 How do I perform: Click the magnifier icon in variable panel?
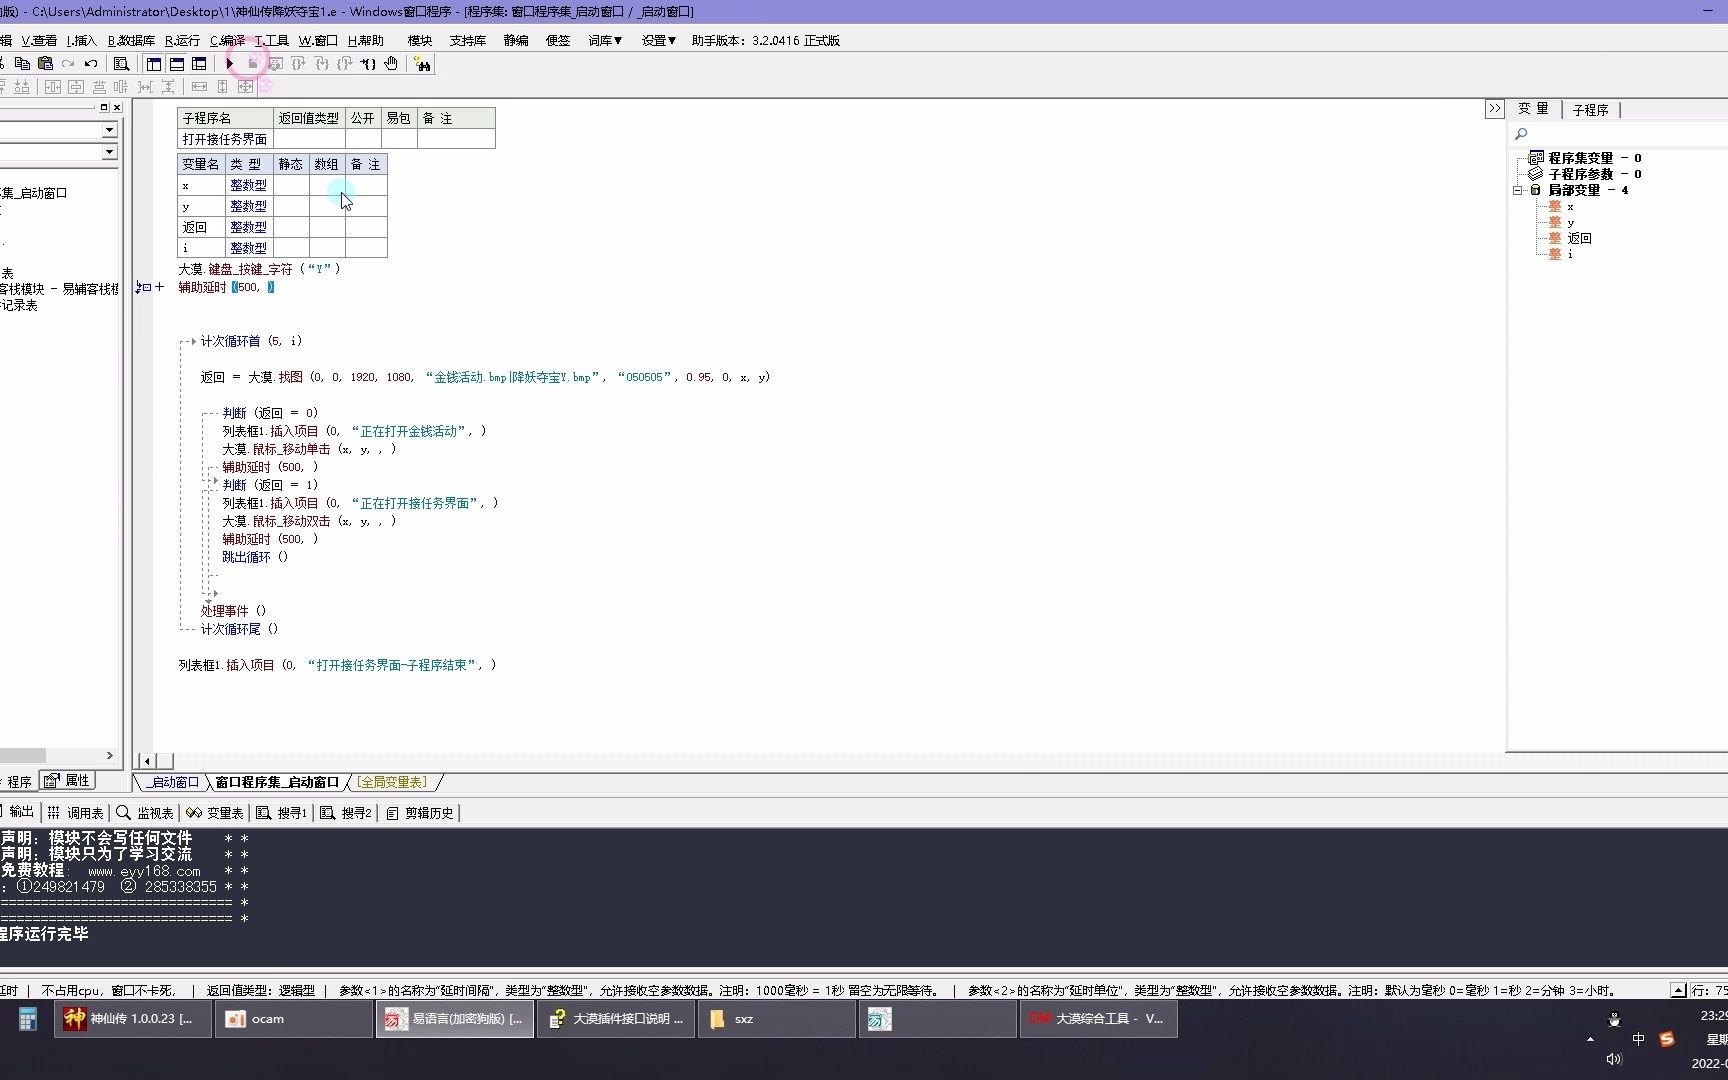pos(1521,134)
